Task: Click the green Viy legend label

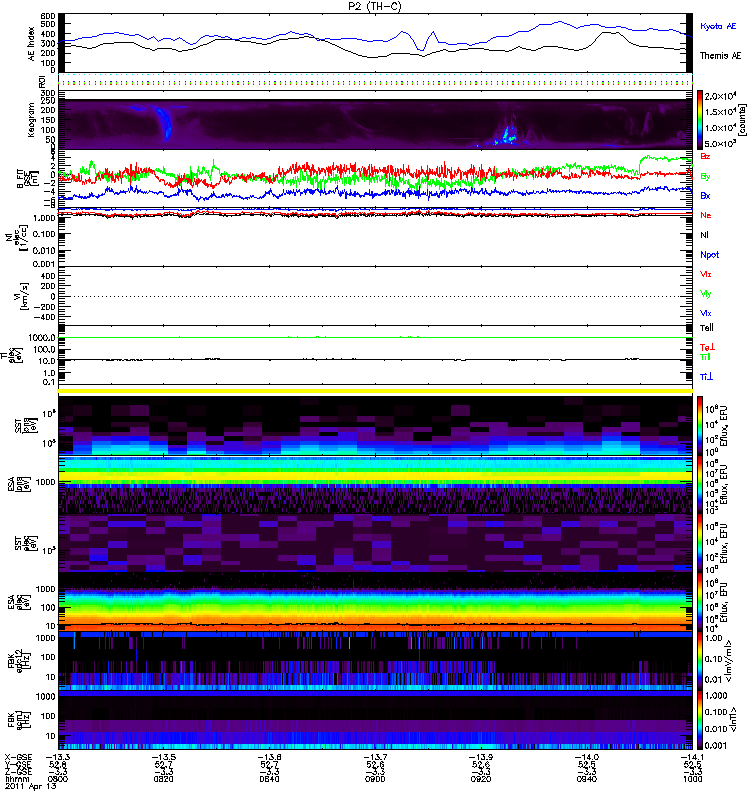Action: pos(705,294)
